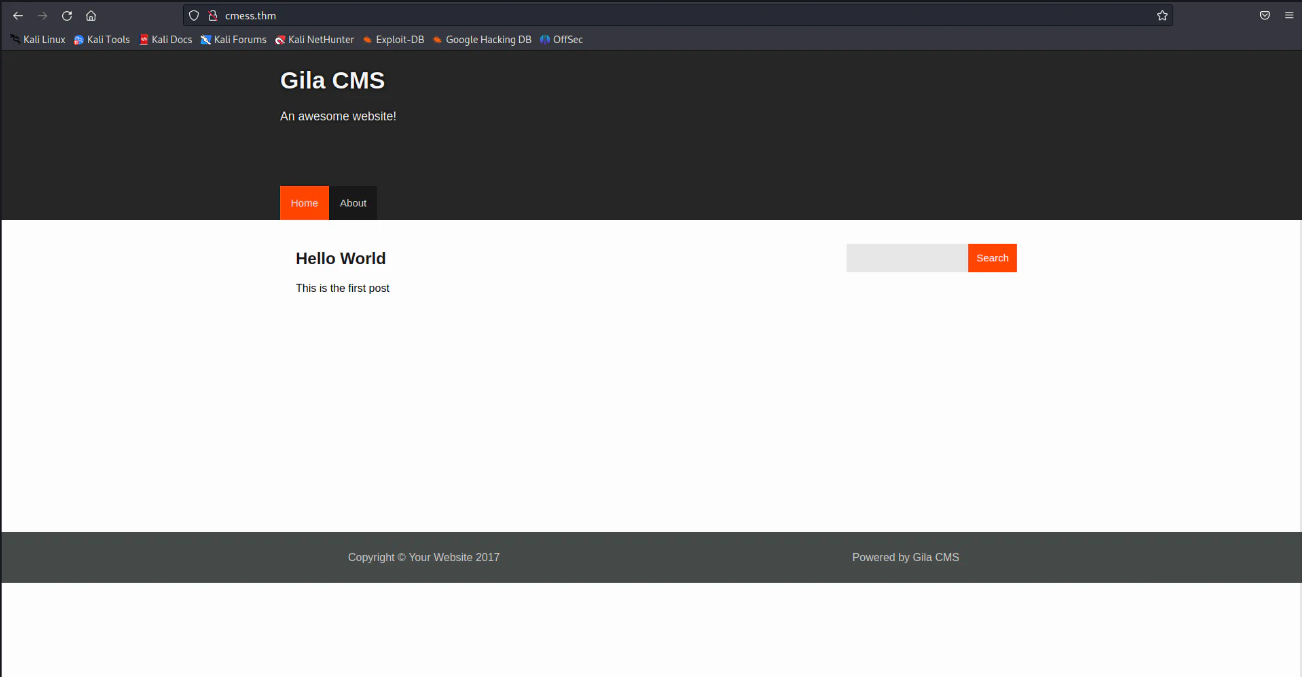Focus the site search text field
The height and width of the screenshot is (677, 1302).
tap(906, 258)
